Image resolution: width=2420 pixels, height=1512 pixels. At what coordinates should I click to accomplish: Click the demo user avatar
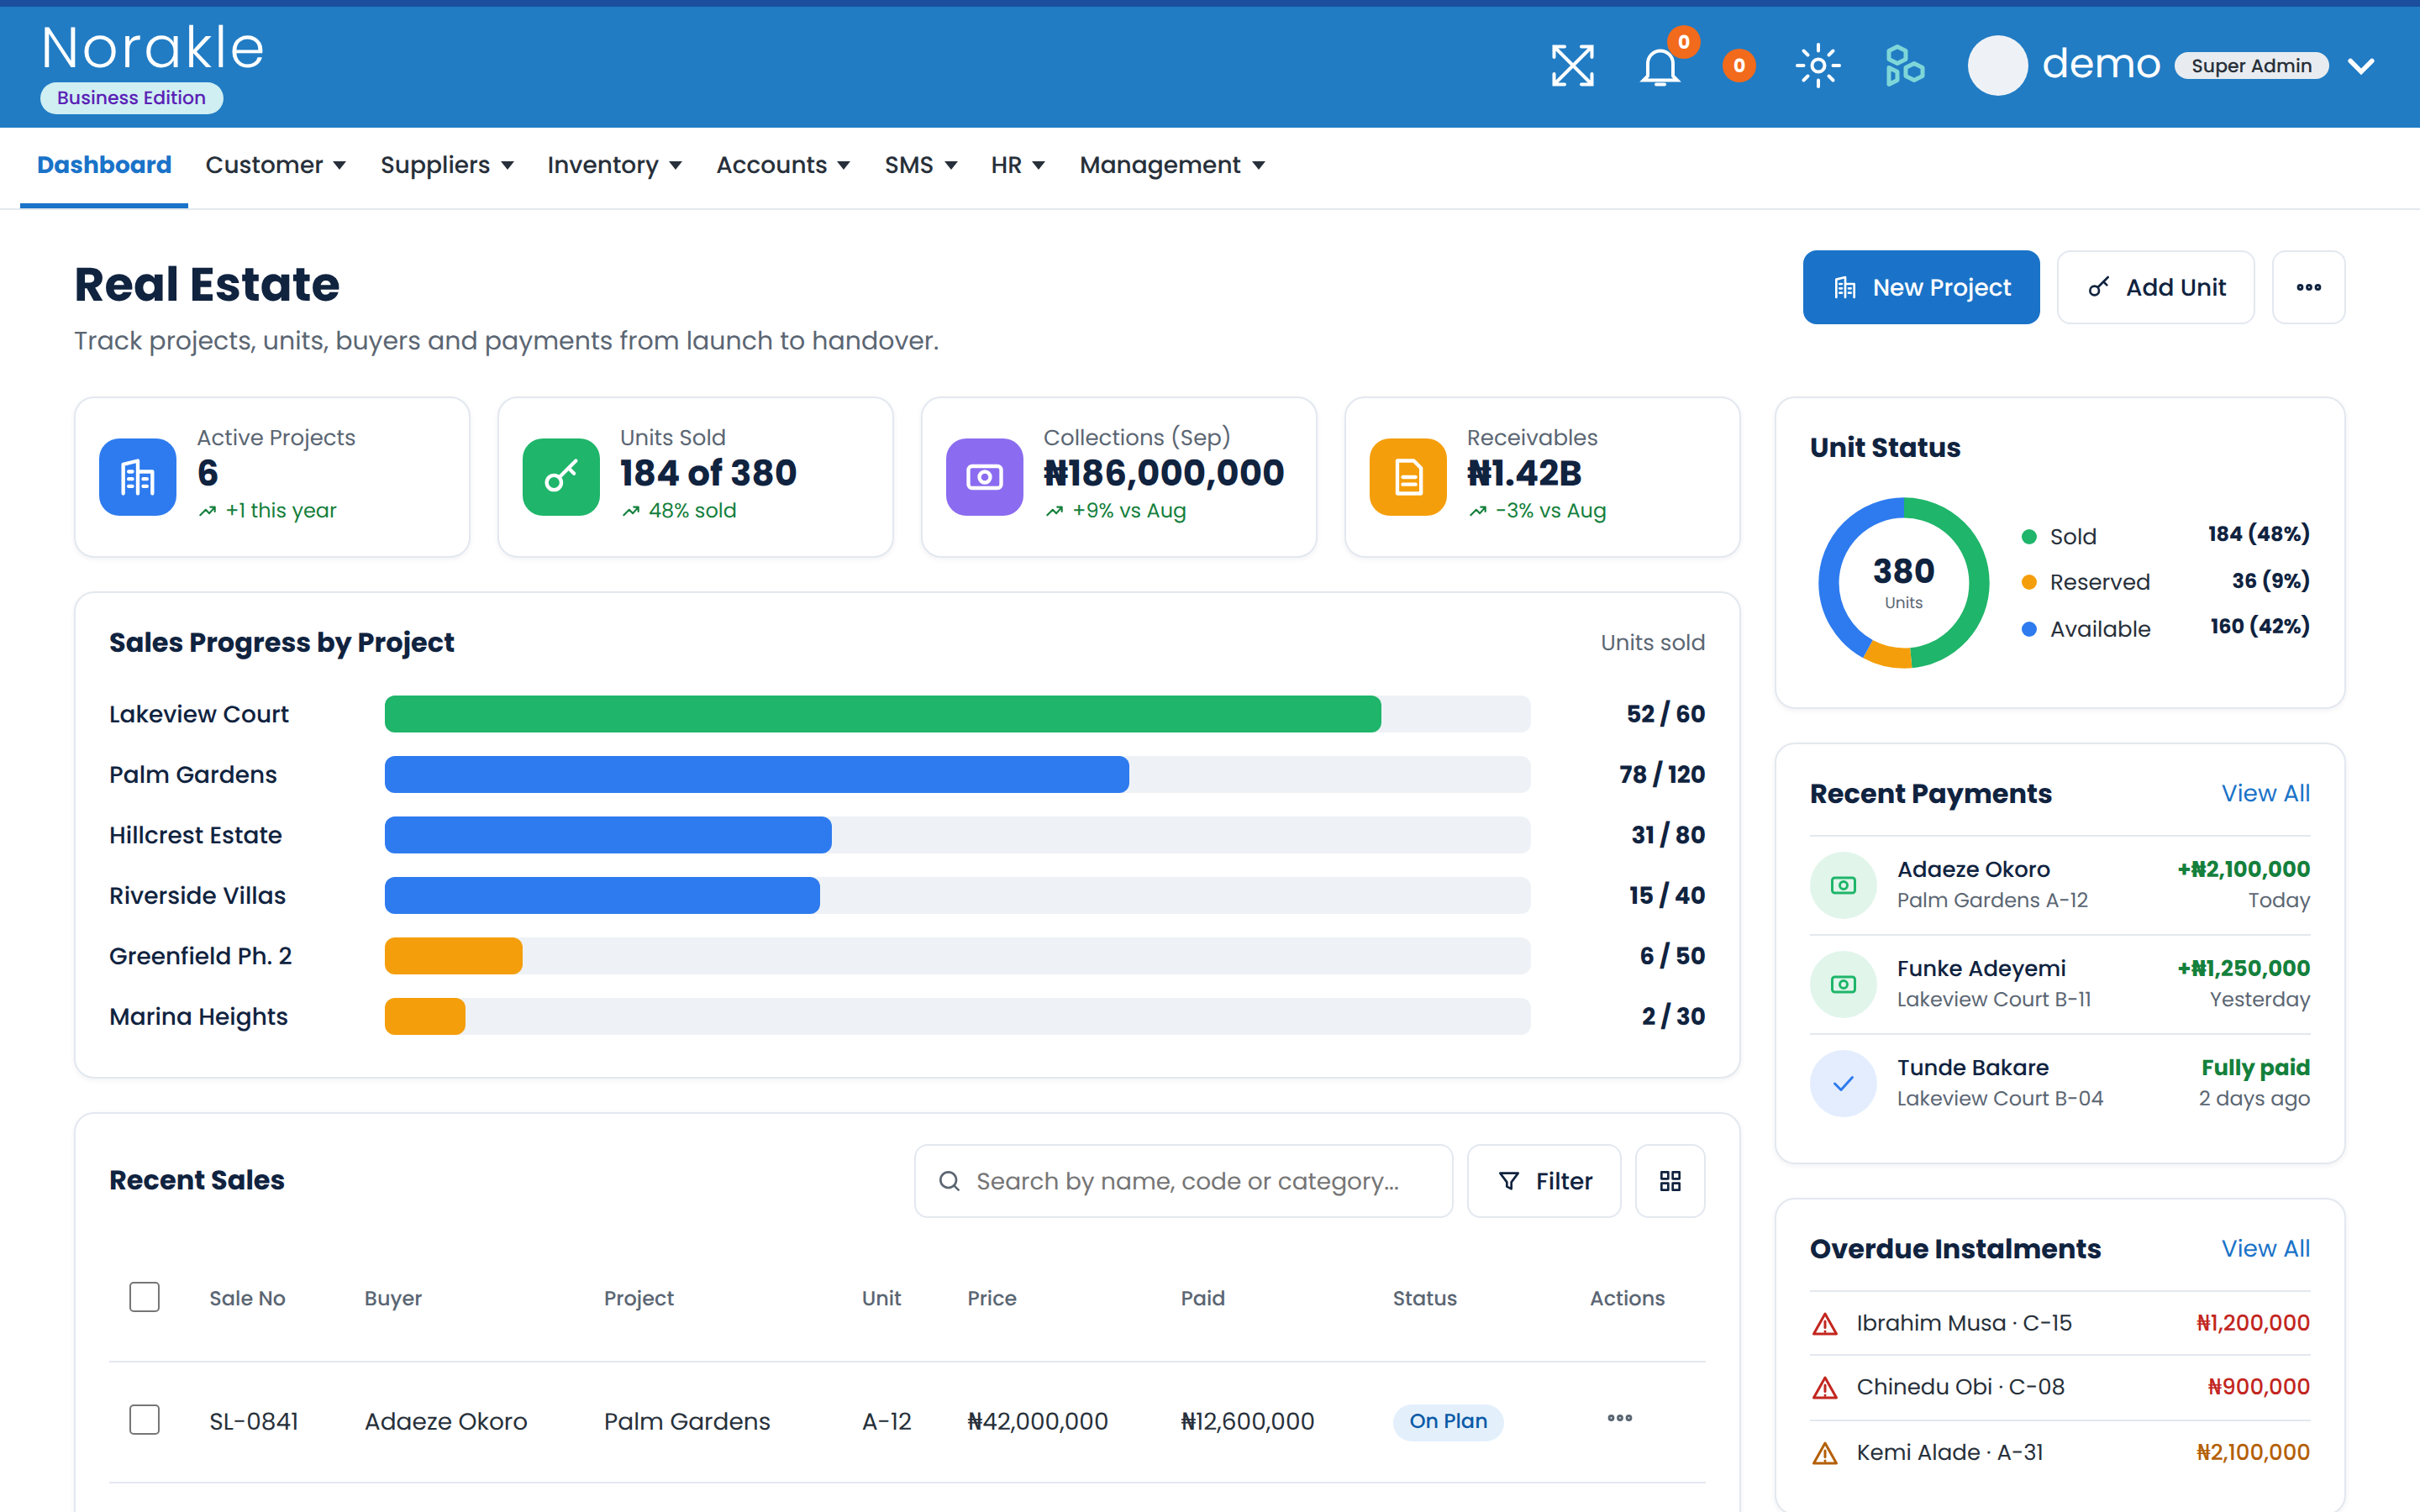pyautogui.click(x=1997, y=66)
